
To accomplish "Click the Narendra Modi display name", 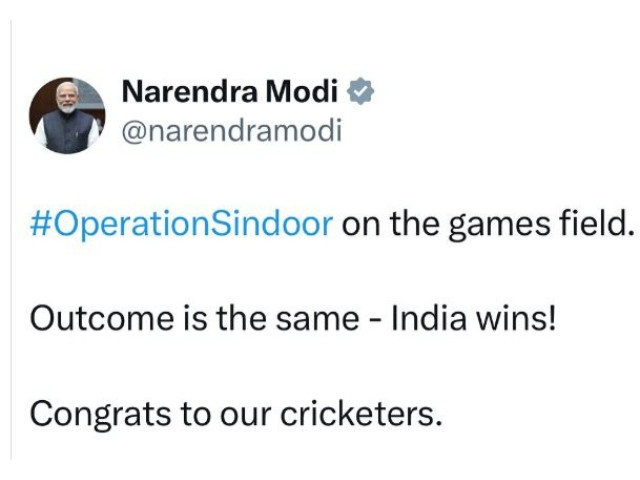I will pyautogui.click(x=230, y=91).
